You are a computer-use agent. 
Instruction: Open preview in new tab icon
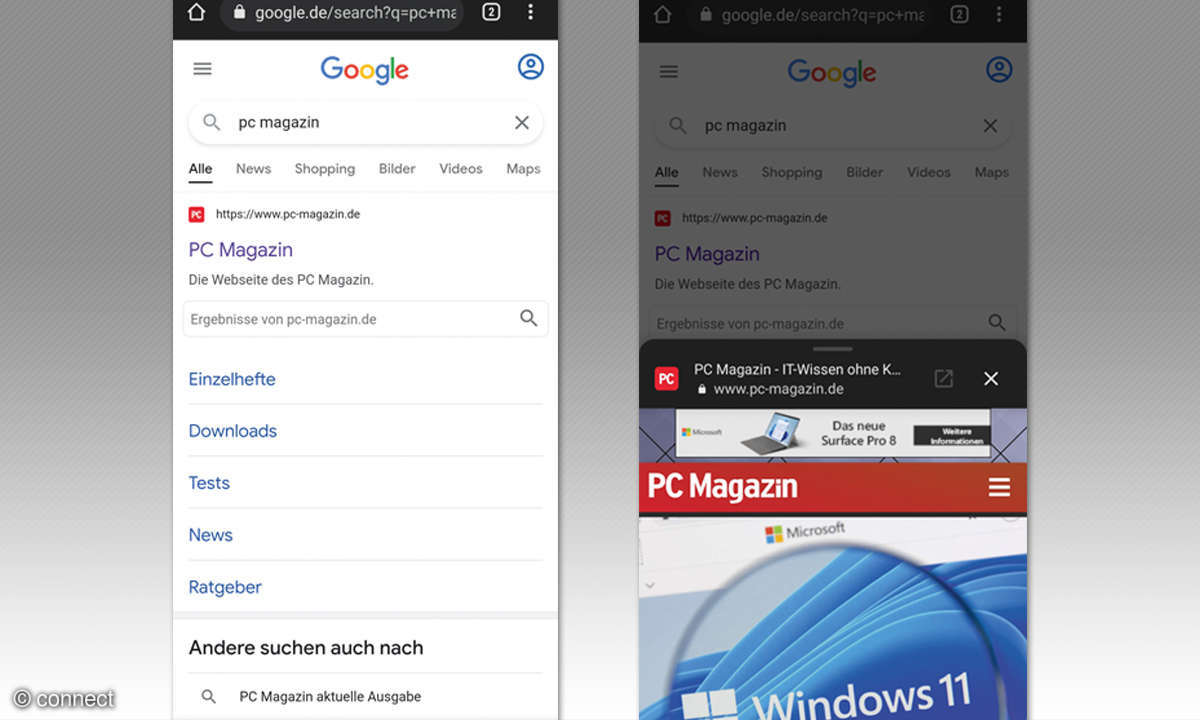point(943,378)
